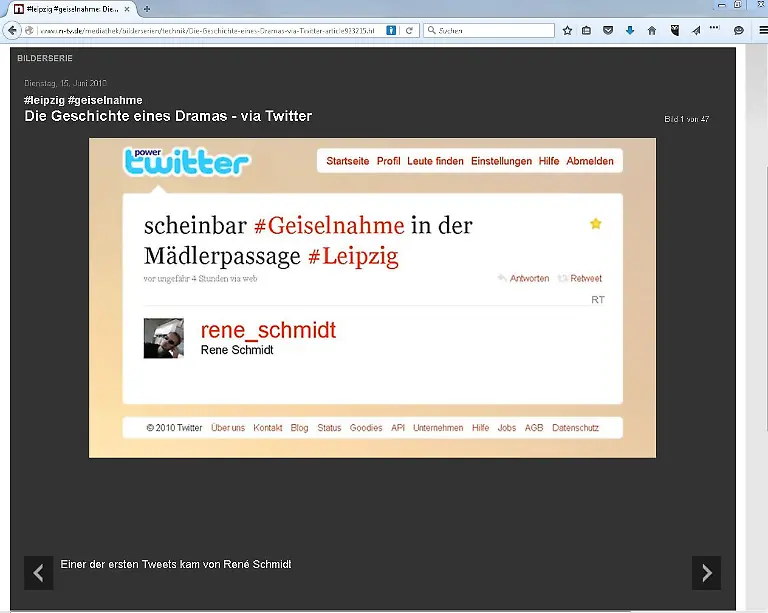Open Datenschutz in the Twitter footer

[576, 427]
